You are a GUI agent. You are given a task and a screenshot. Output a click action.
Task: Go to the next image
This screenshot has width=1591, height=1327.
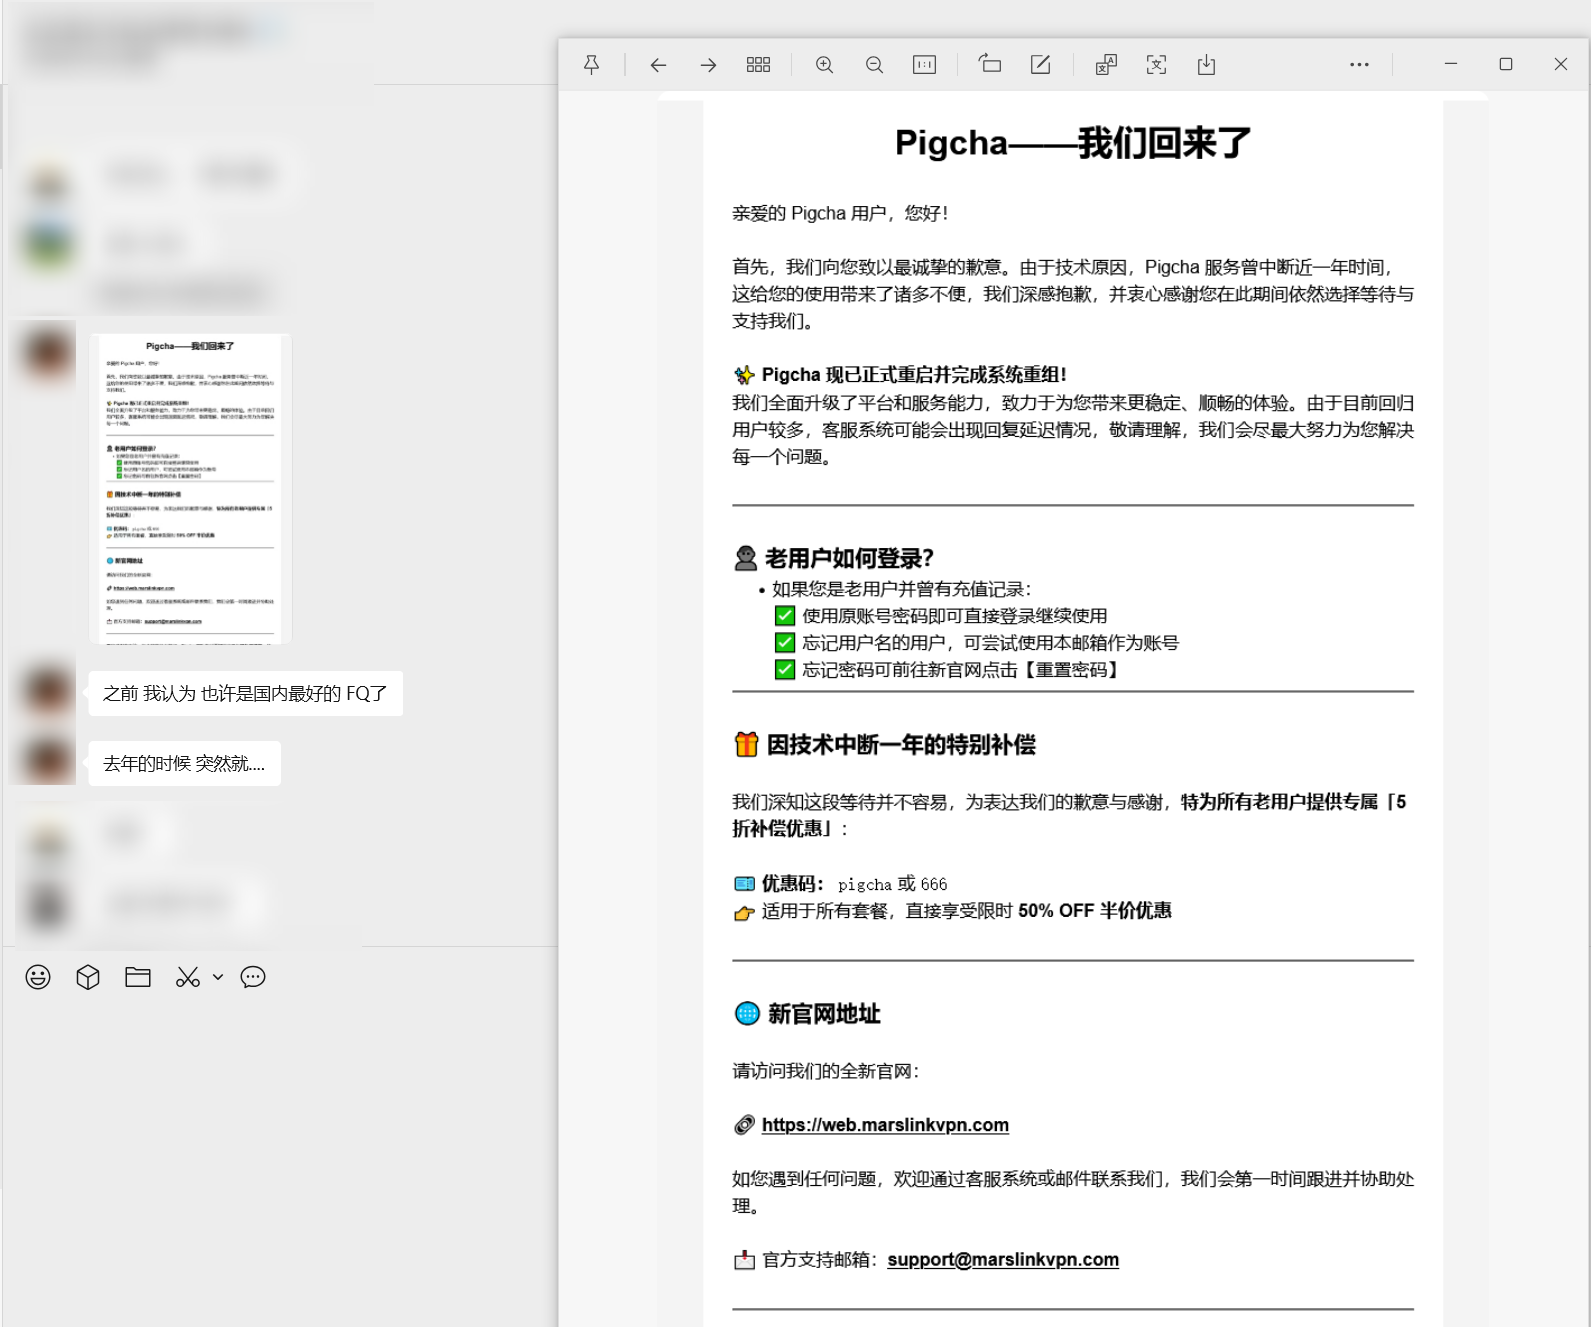click(708, 65)
